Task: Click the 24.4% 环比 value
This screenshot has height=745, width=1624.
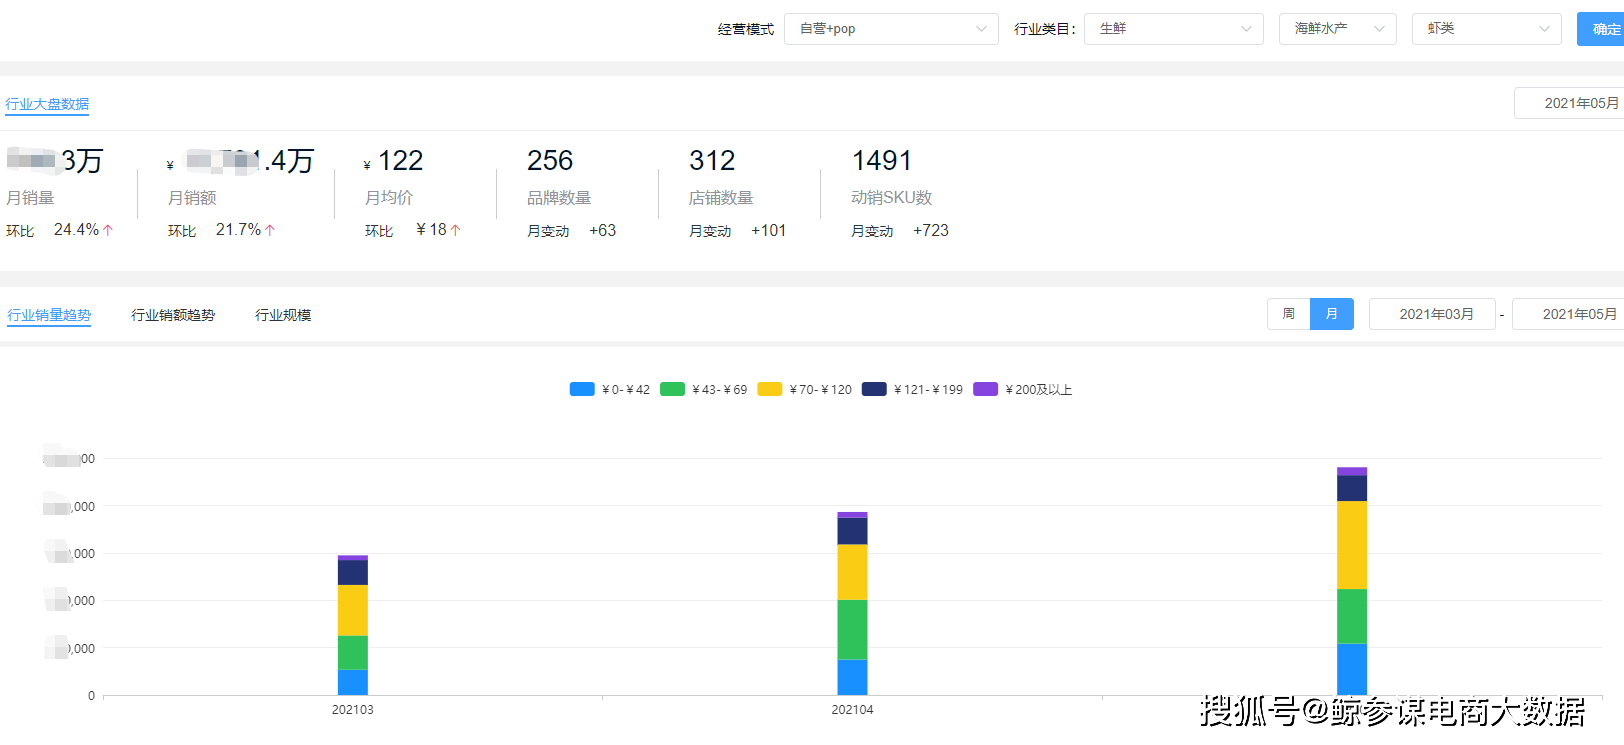Action: pyautogui.click(x=76, y=230)
